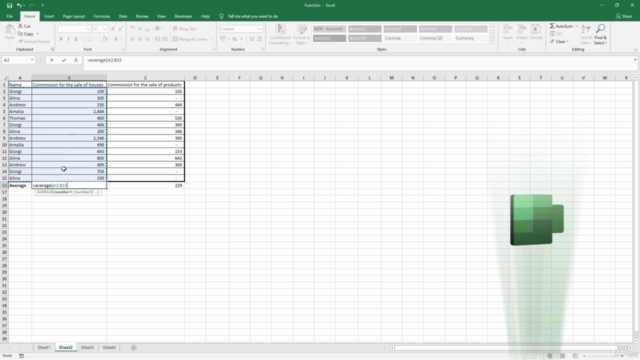Viewport: 640px width, 360px height.
Task: Click Increase Decimal icon
Action: [x=251, y=39]
